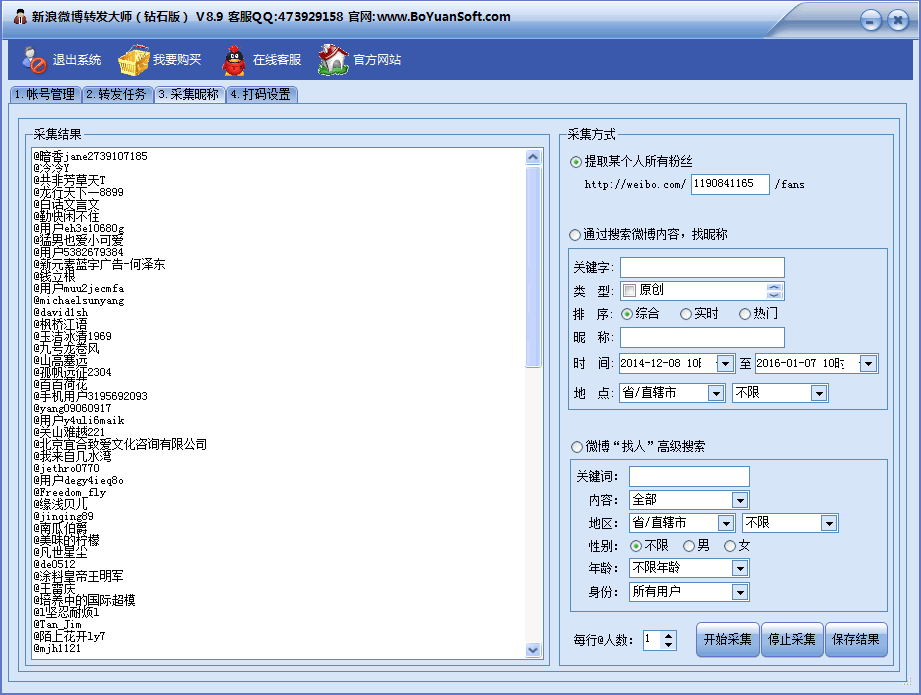
Task: Click 官方网站 toolbar label
Action: click(x=377, y=60)
